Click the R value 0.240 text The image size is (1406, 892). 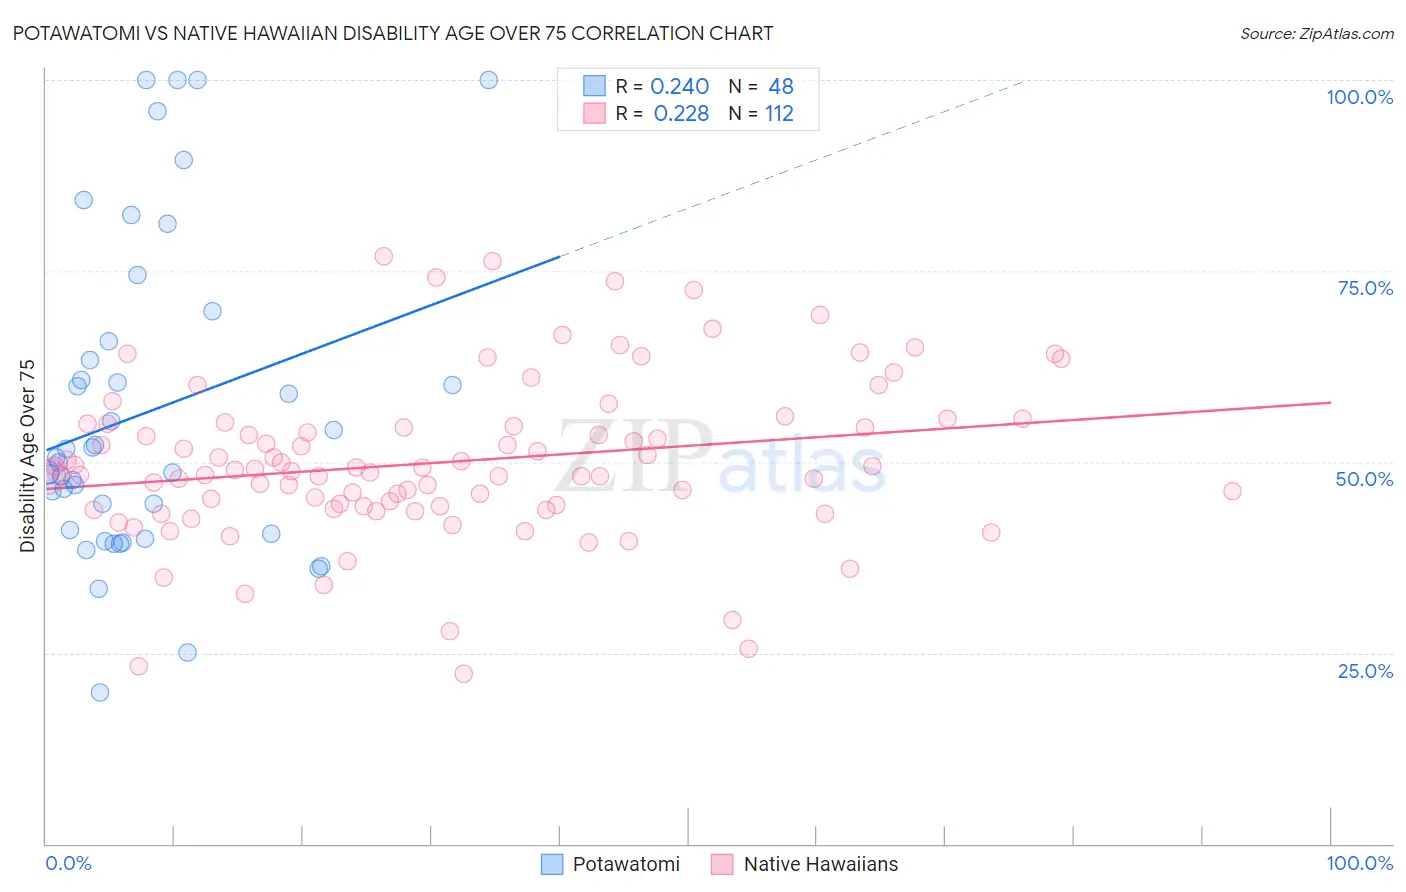coord(680,86)
